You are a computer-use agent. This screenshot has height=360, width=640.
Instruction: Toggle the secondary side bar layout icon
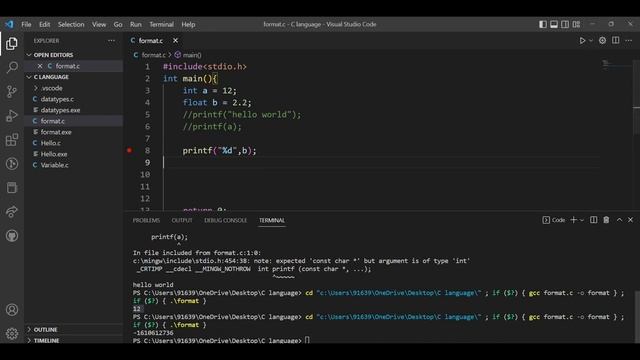(x=565, y=24)
